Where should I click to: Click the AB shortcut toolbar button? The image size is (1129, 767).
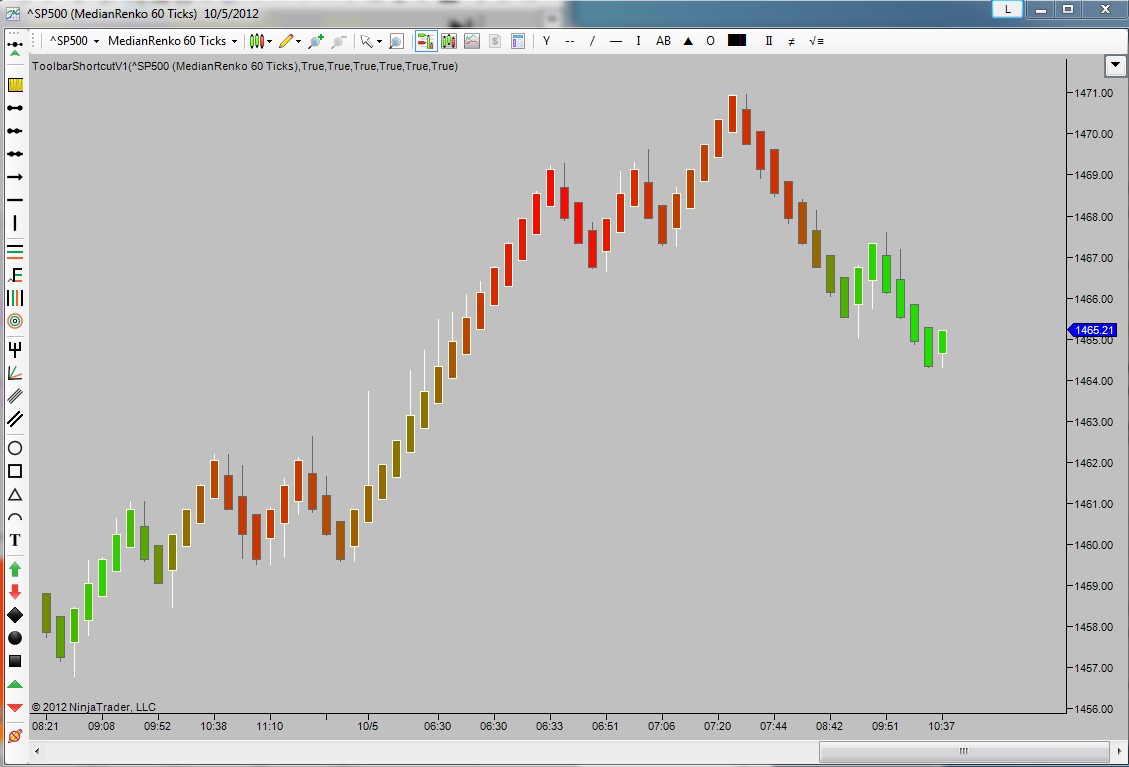663,41
